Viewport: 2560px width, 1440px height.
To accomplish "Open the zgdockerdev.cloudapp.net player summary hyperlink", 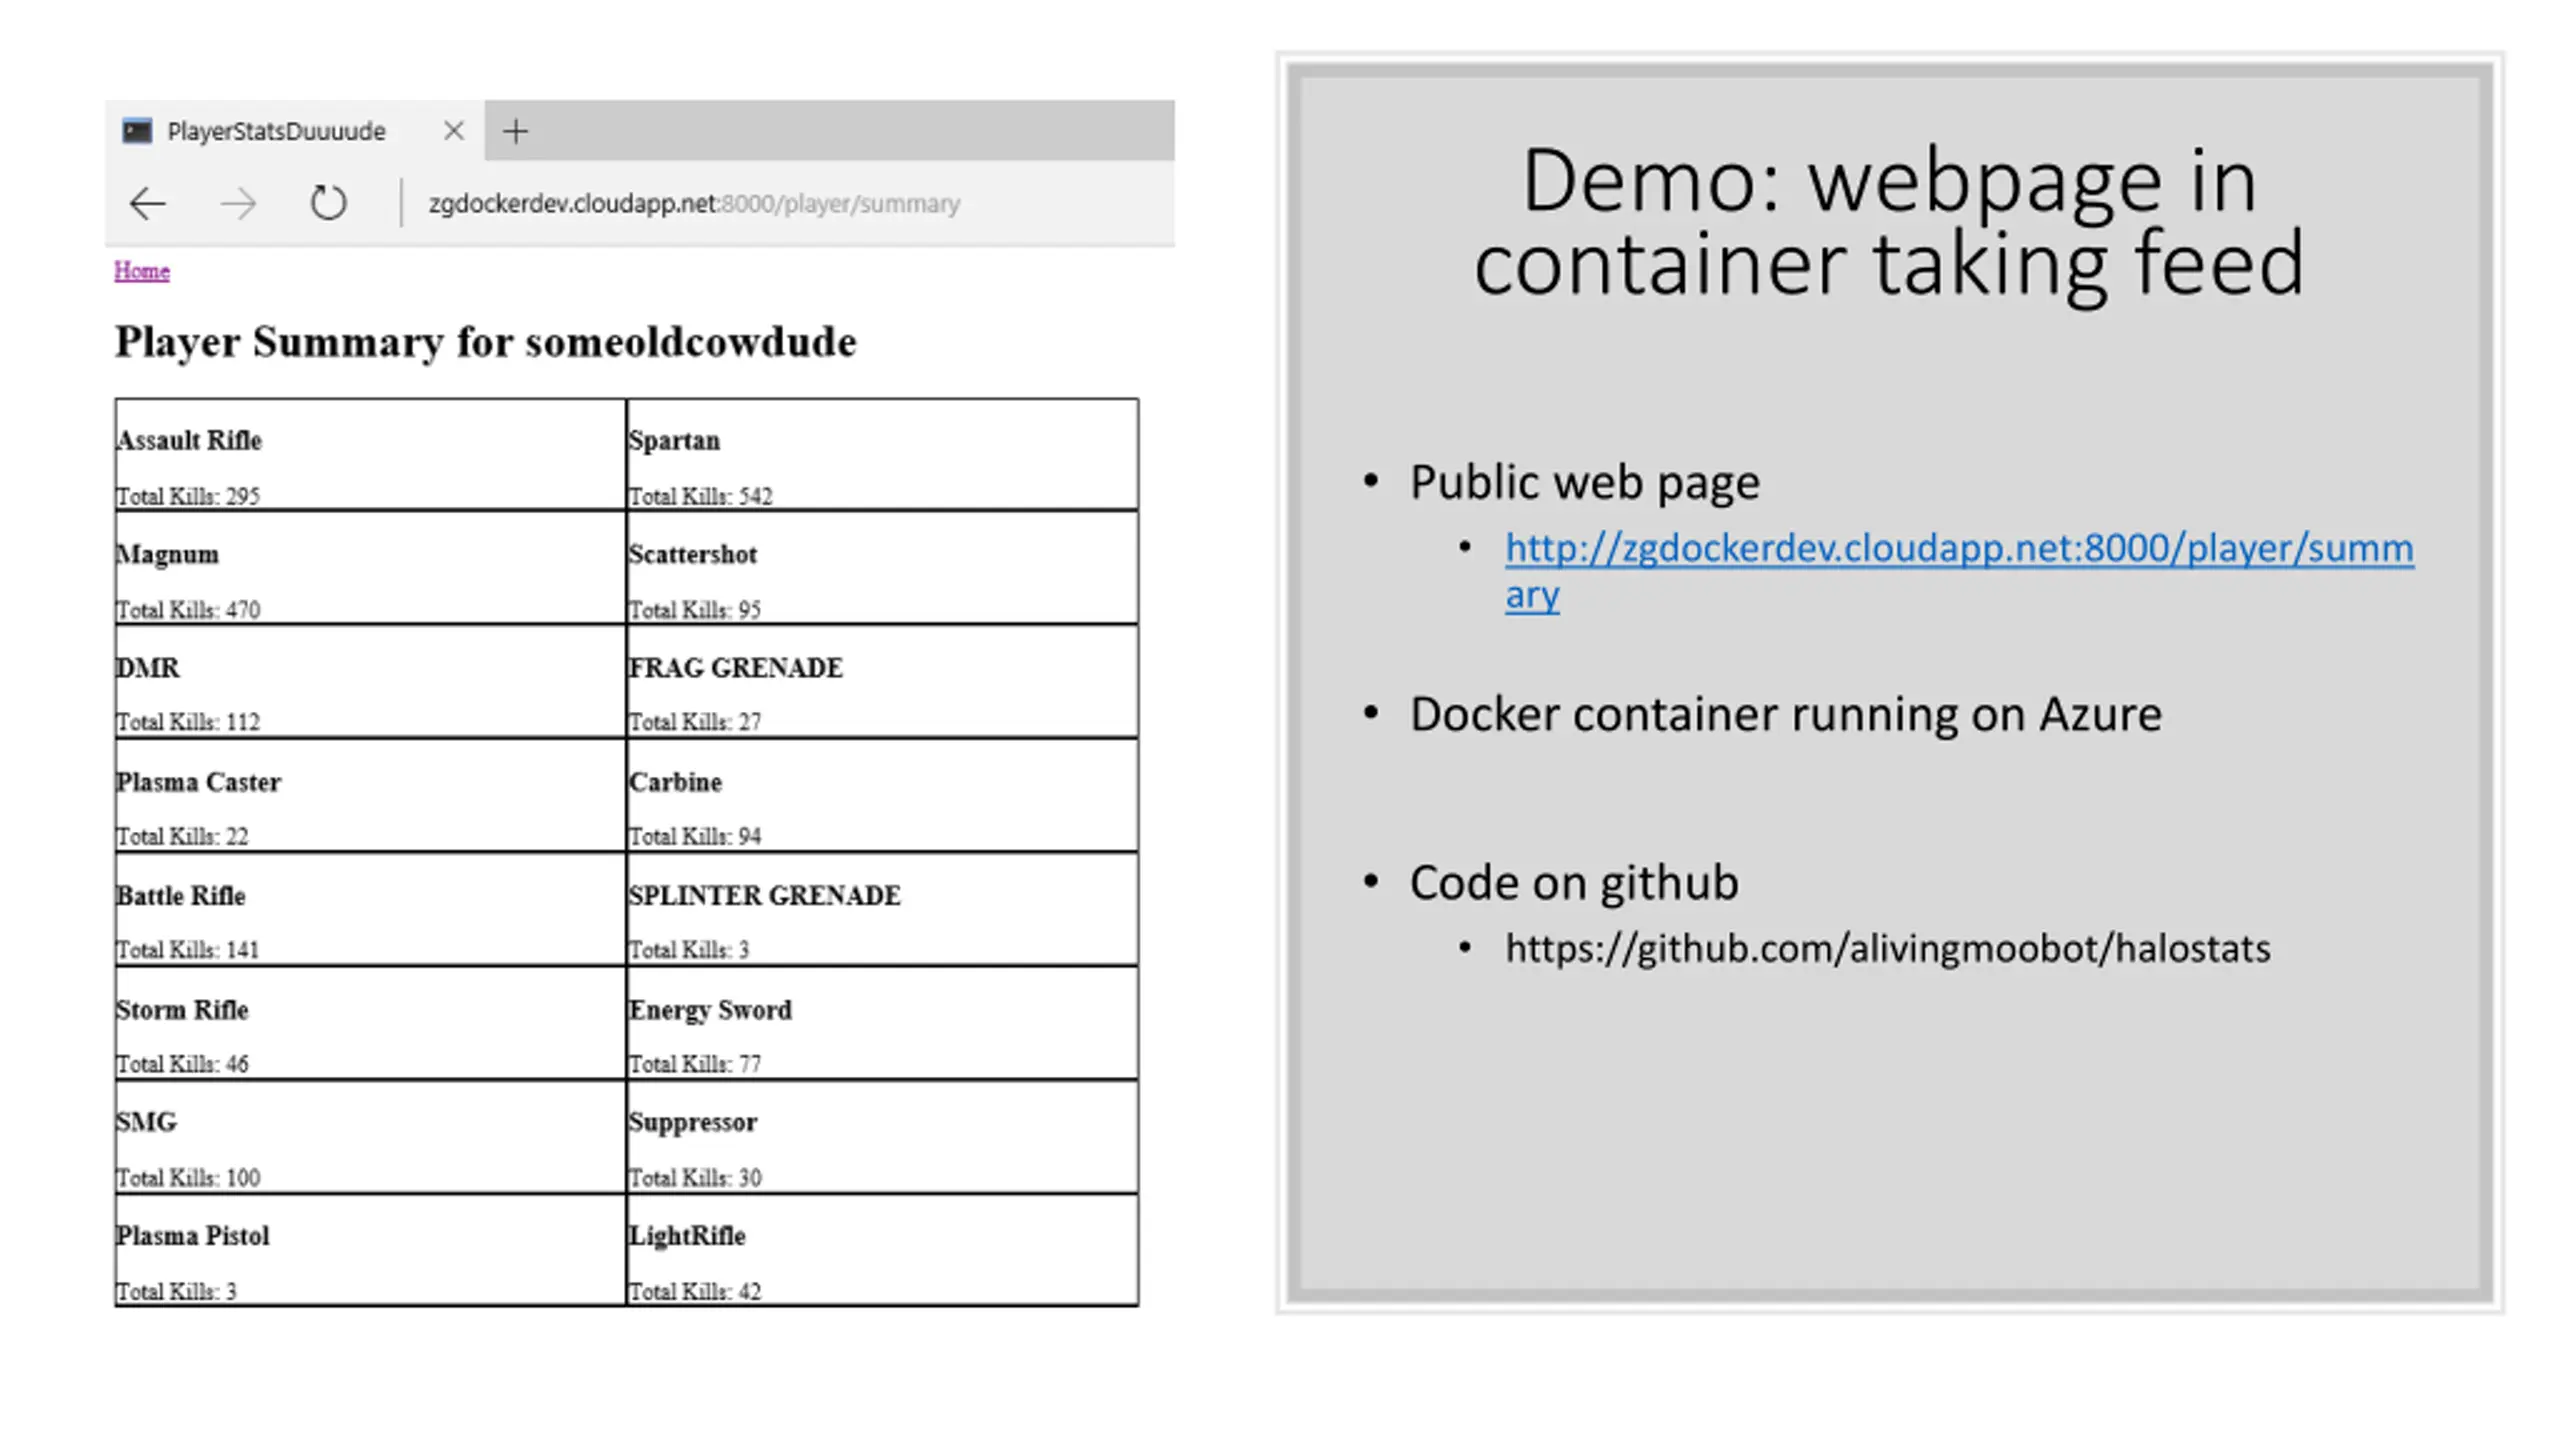I will pyautogui.click(x=1959, y=571).
